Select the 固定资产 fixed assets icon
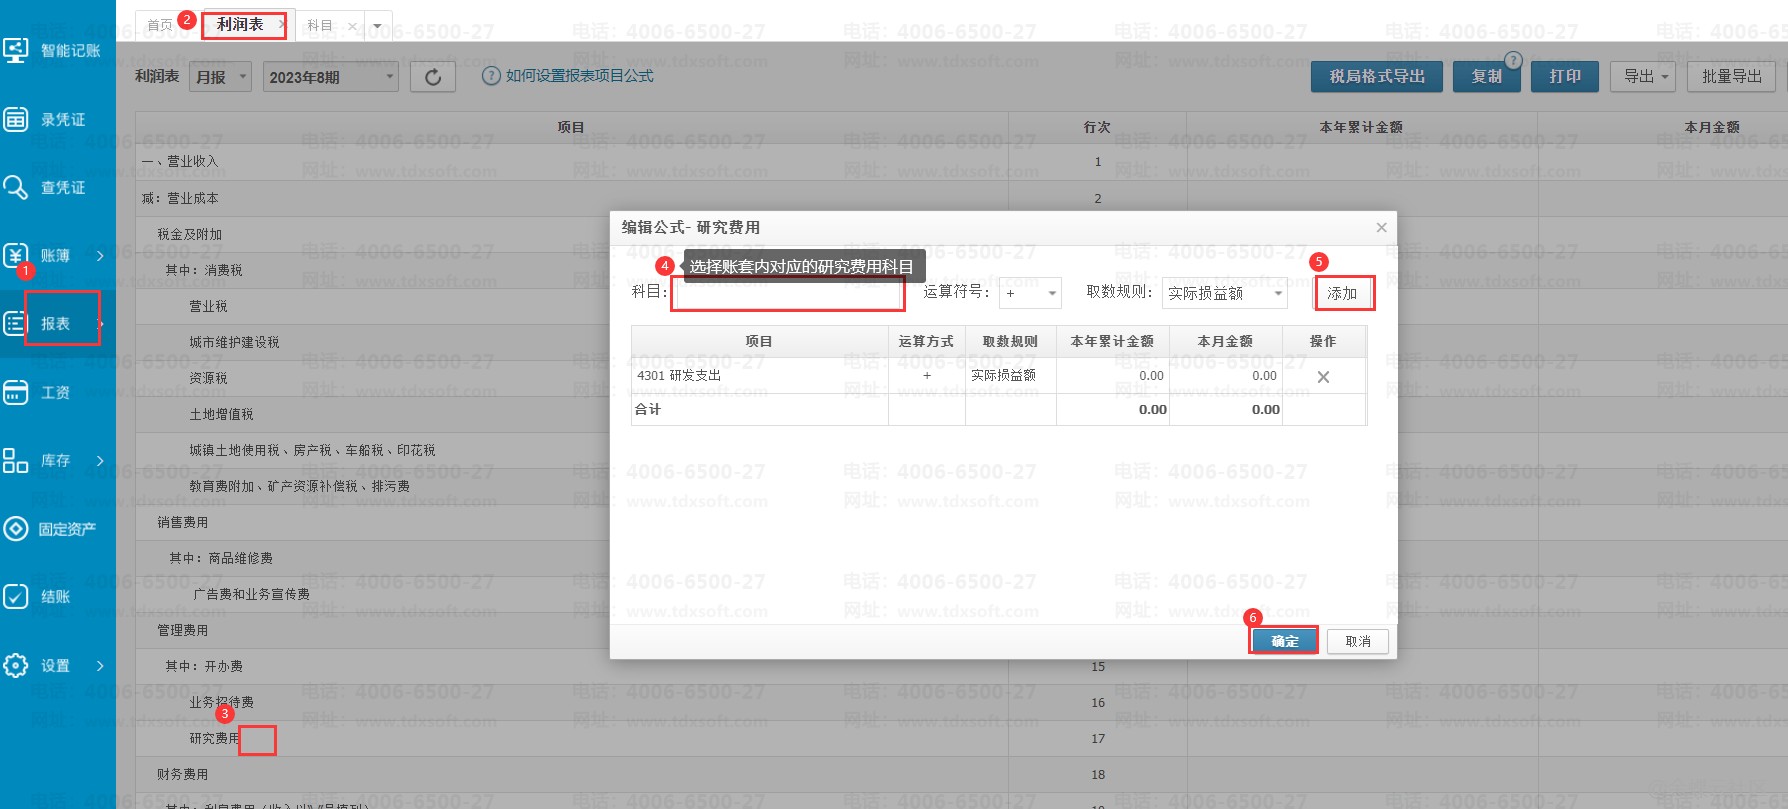The height and width of the screenshot is (809, 1788). pyautogui.click(x=16, y=528)
